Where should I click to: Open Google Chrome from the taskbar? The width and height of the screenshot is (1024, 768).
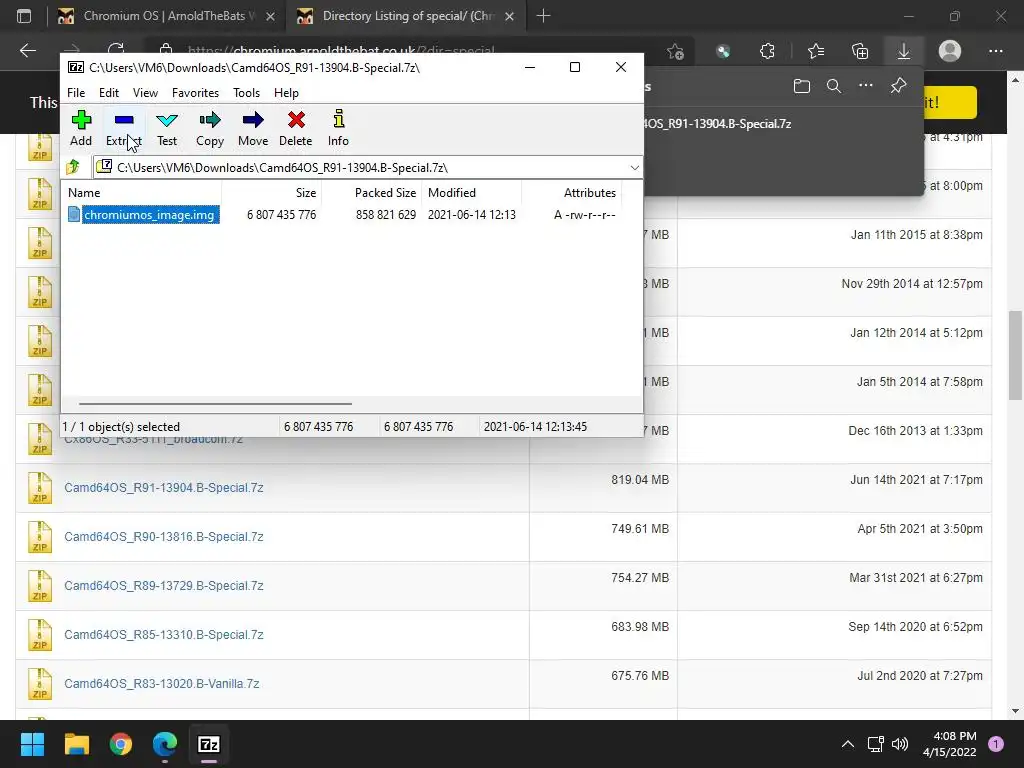(121, 744)
